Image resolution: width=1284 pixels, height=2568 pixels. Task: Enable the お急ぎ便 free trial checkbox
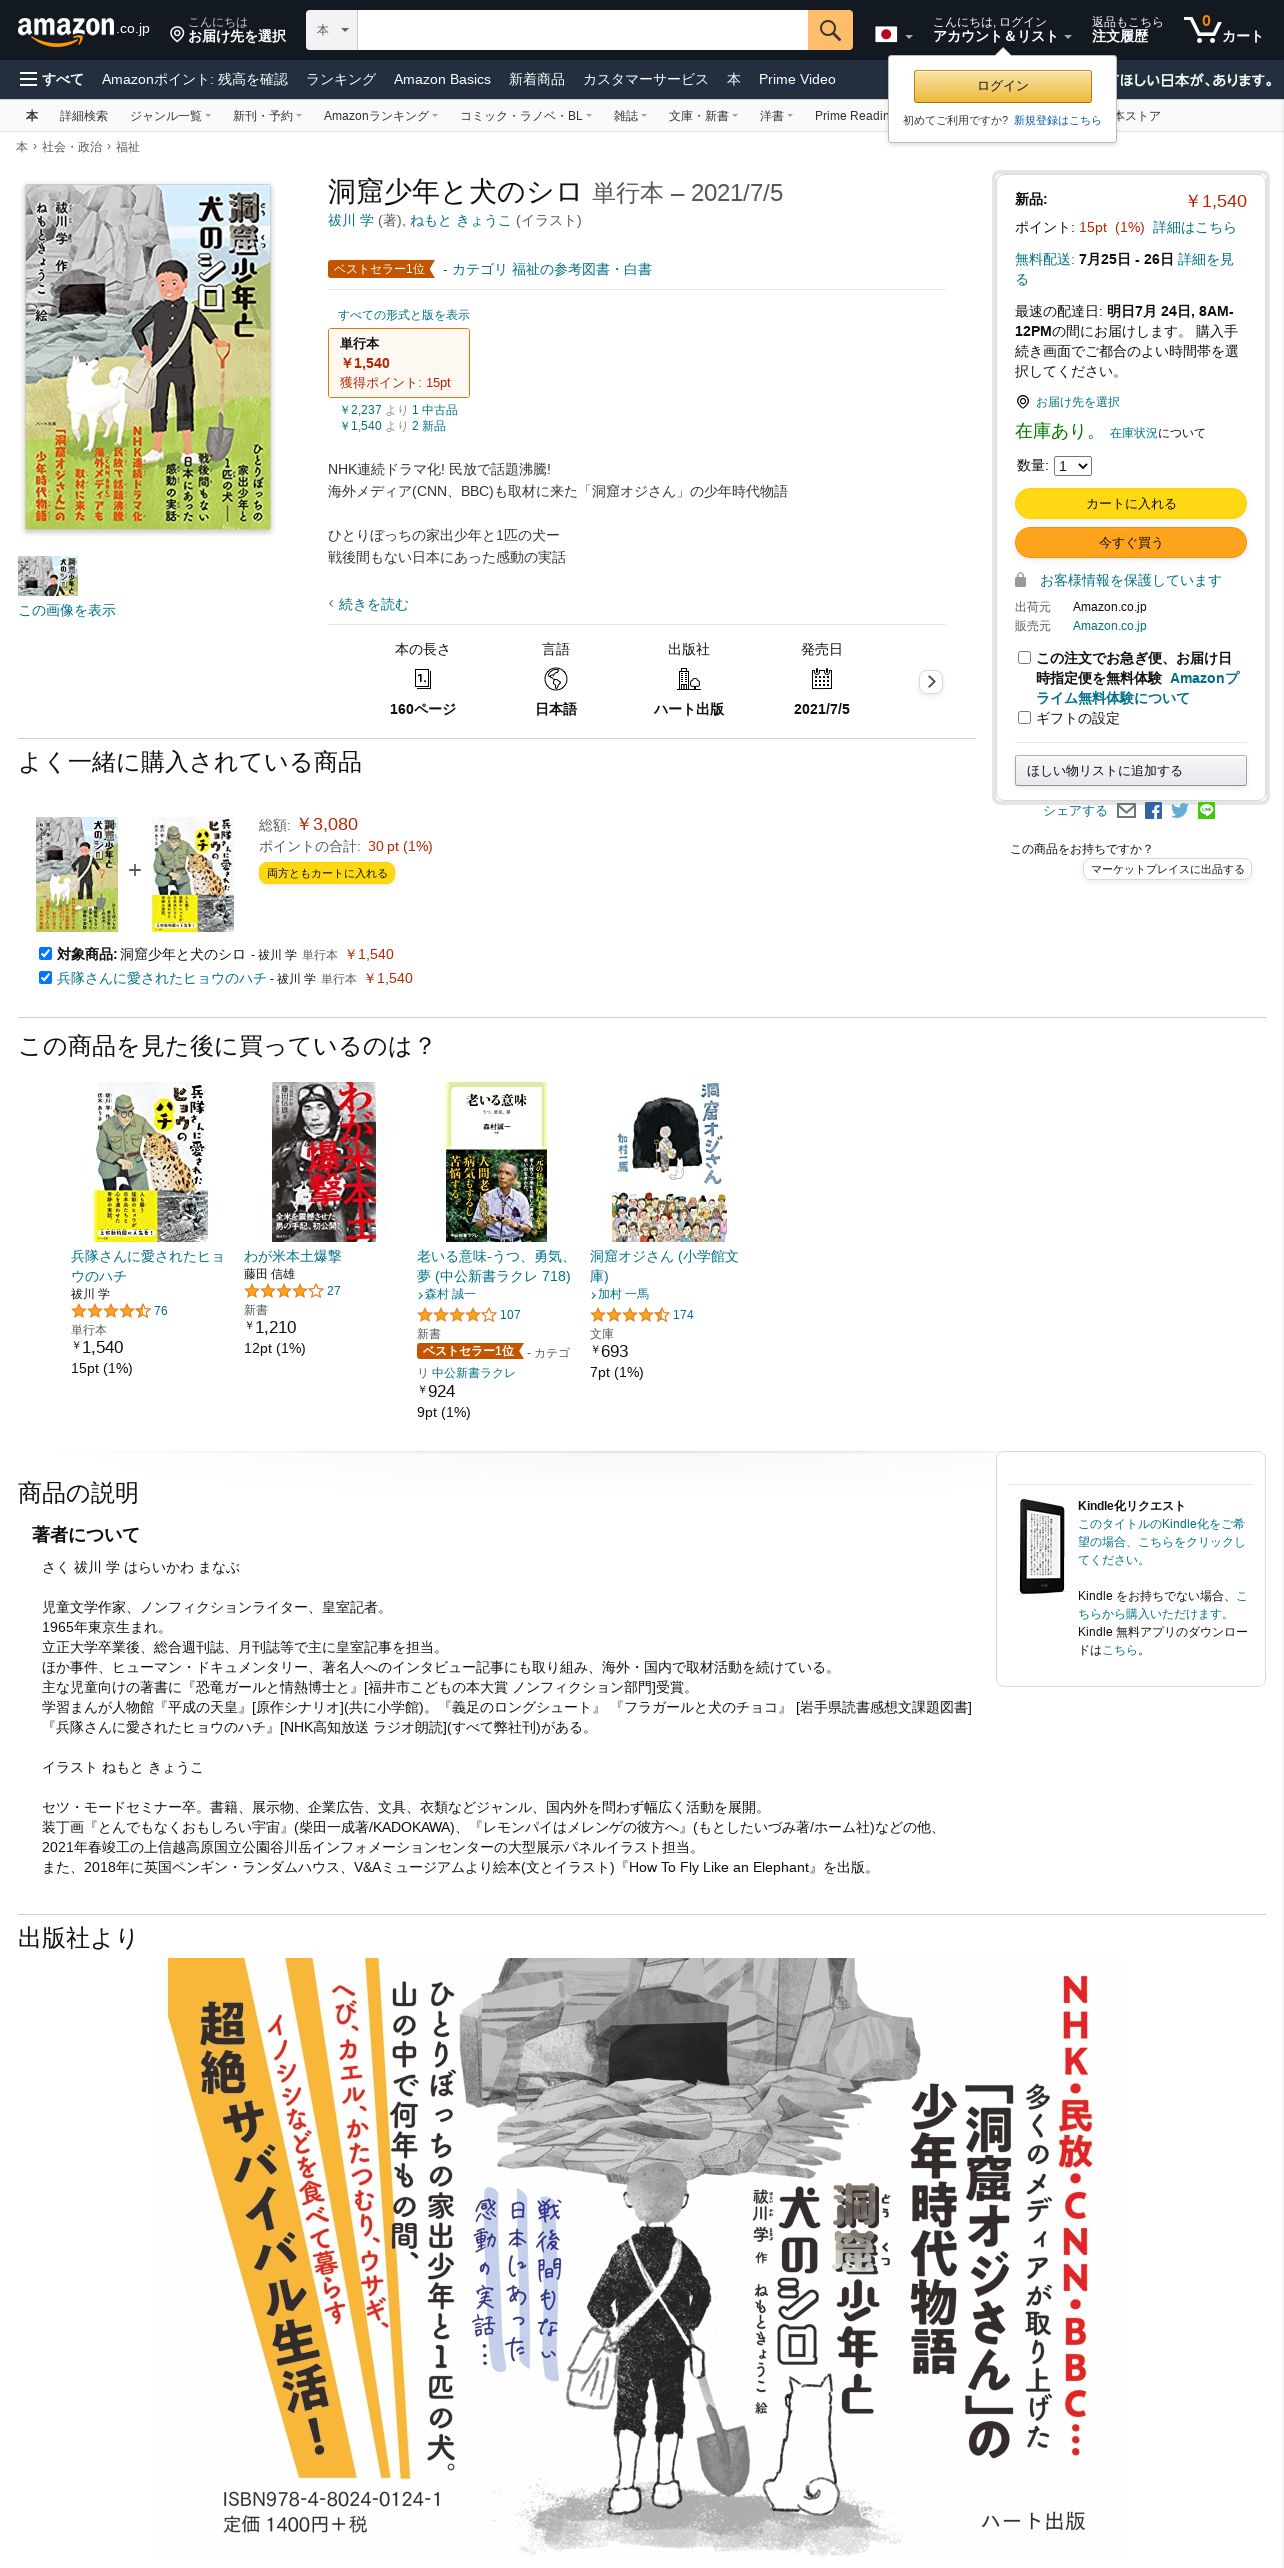1024,658
